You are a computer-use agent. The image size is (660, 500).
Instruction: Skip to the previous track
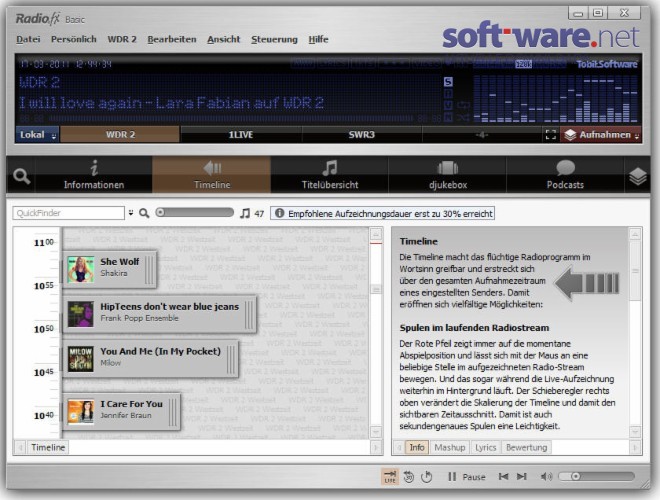click(x=503, y=476)
